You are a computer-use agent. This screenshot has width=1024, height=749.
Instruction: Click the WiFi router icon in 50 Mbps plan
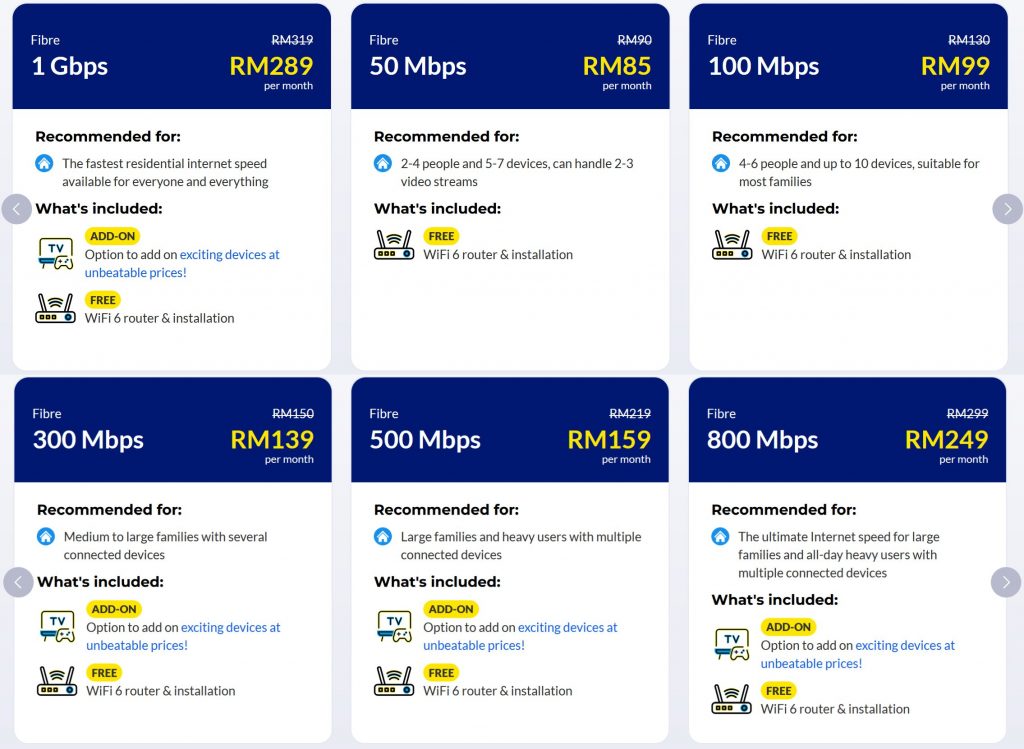point(394,245)
